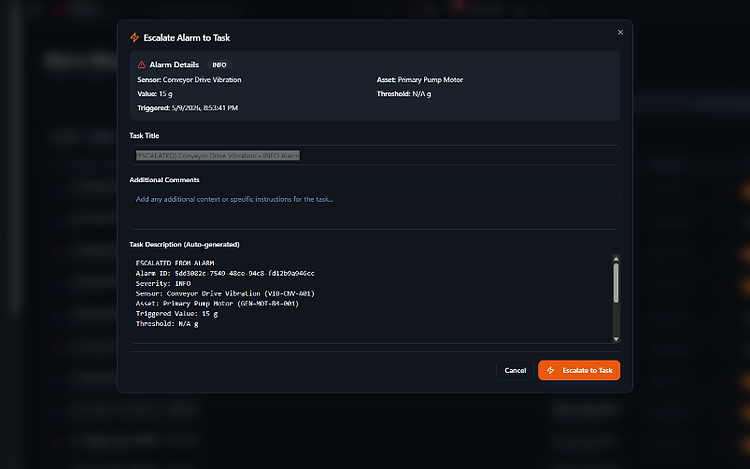
Task: Click the 'Escalate Alarm to Task' dialog title
Action: (187, 38)
